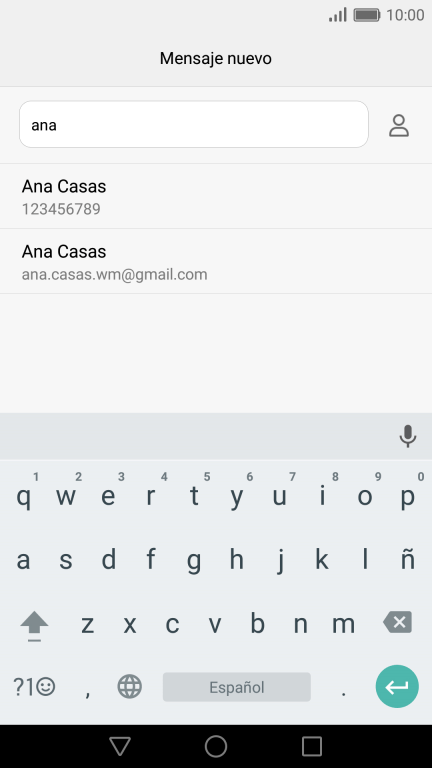Screen dimensions: 432x768
Task: Focus the recipient field containing ana
Action: pyautogui.click(x=193, y=124)
